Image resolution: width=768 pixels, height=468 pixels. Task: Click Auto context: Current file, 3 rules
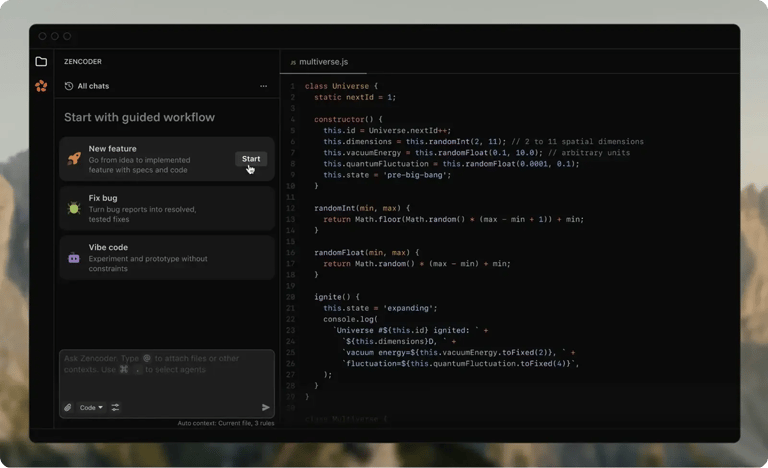(x=226, y=423)
